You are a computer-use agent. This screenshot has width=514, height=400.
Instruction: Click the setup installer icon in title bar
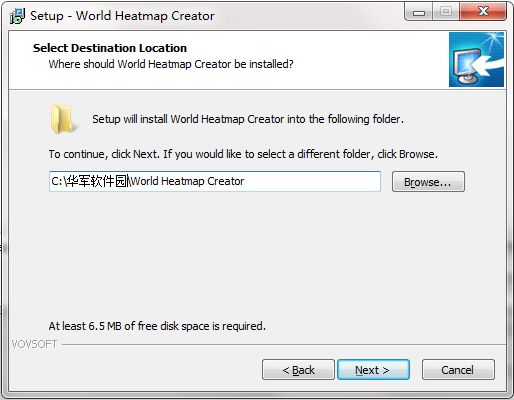tap(17, 16)
